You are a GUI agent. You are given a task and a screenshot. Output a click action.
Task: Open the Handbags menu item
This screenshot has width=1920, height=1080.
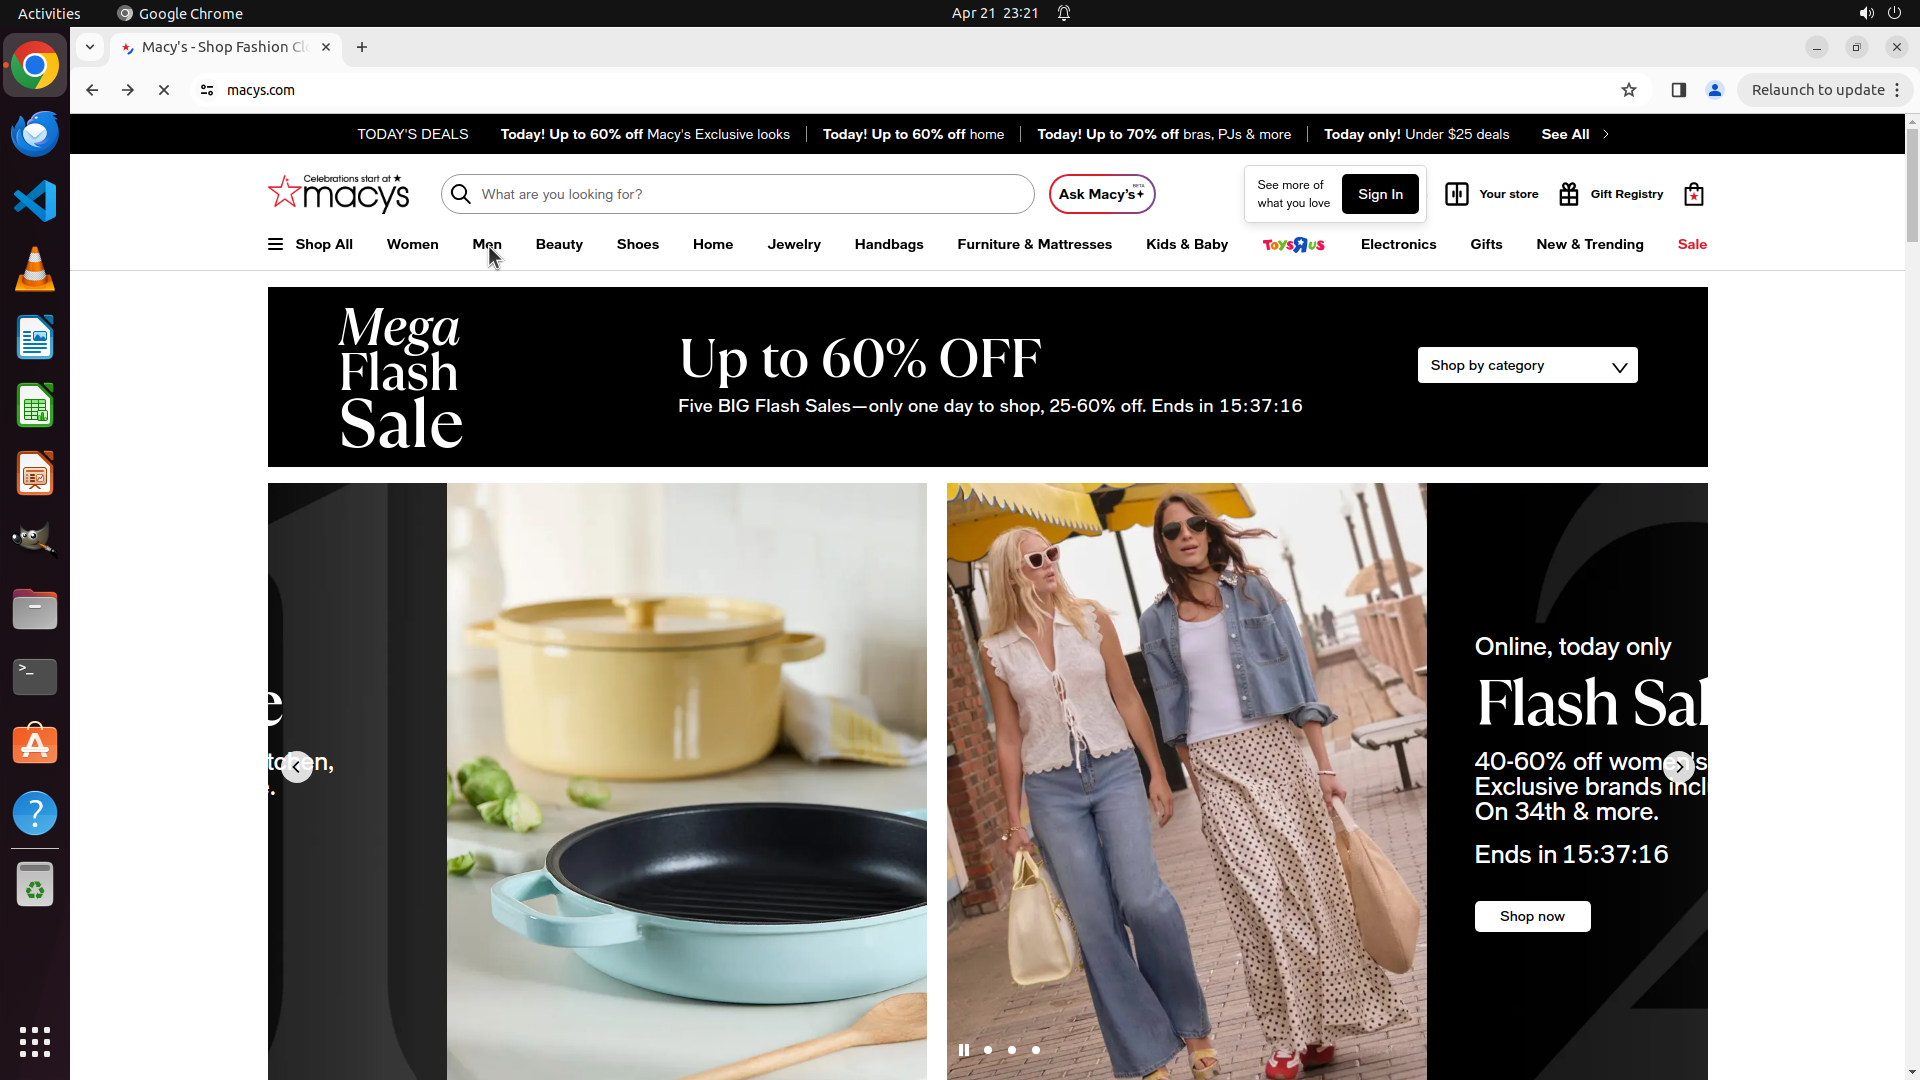(888, 244)
